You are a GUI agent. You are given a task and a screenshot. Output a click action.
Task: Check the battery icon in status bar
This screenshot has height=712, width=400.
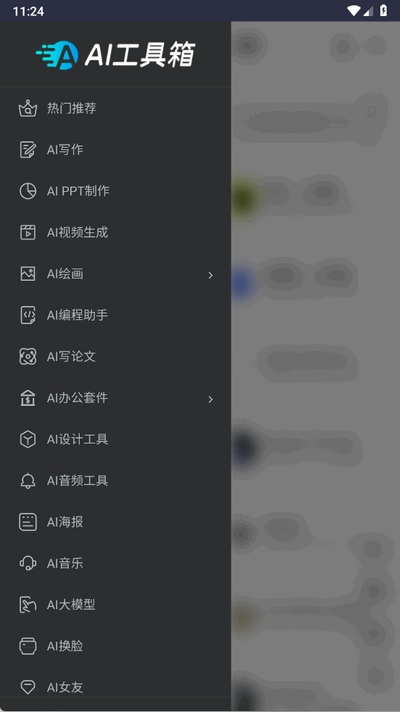click(384, 10)
